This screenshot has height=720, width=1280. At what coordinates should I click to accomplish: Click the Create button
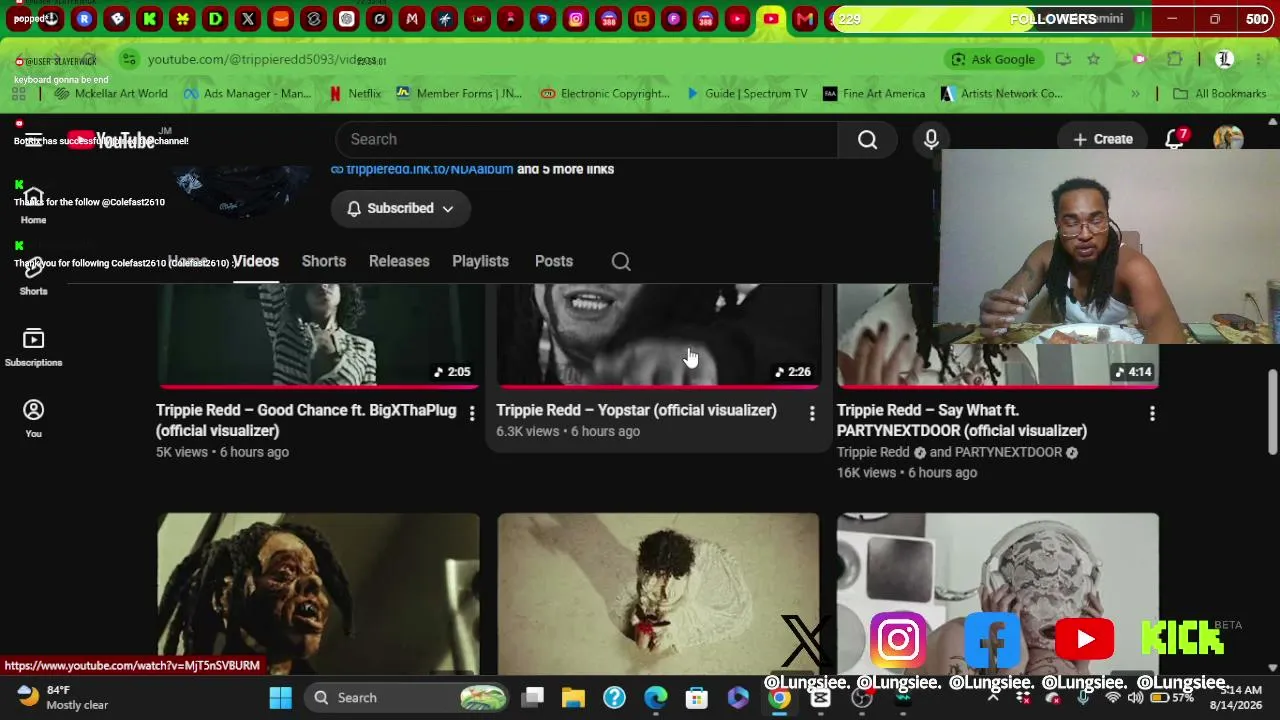tap(1102, 139)
